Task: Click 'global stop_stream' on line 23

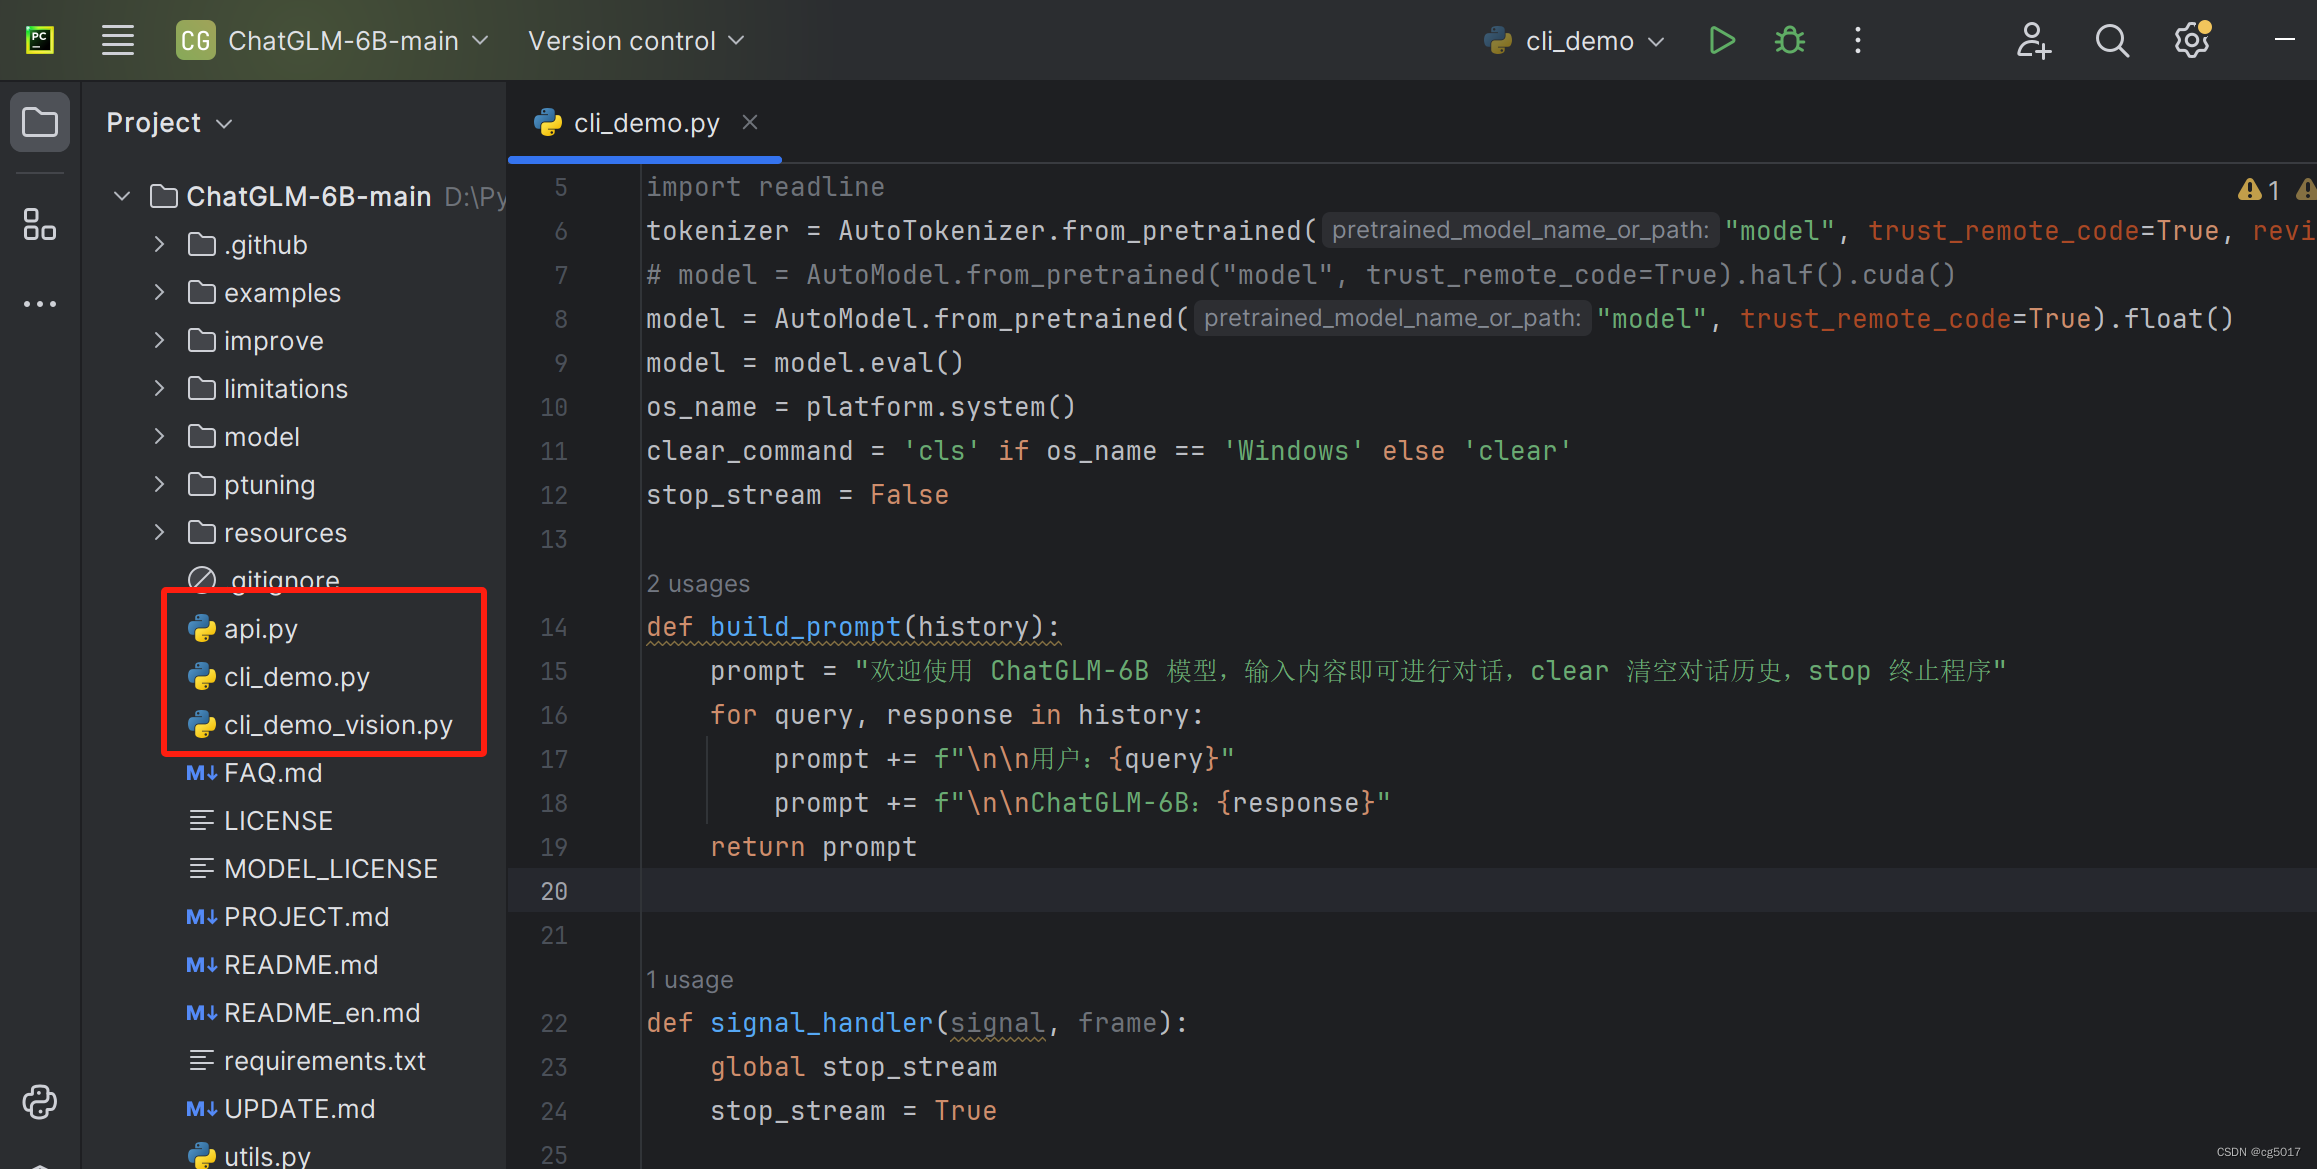Action: pyautogui.click(x=853, y=1067)
